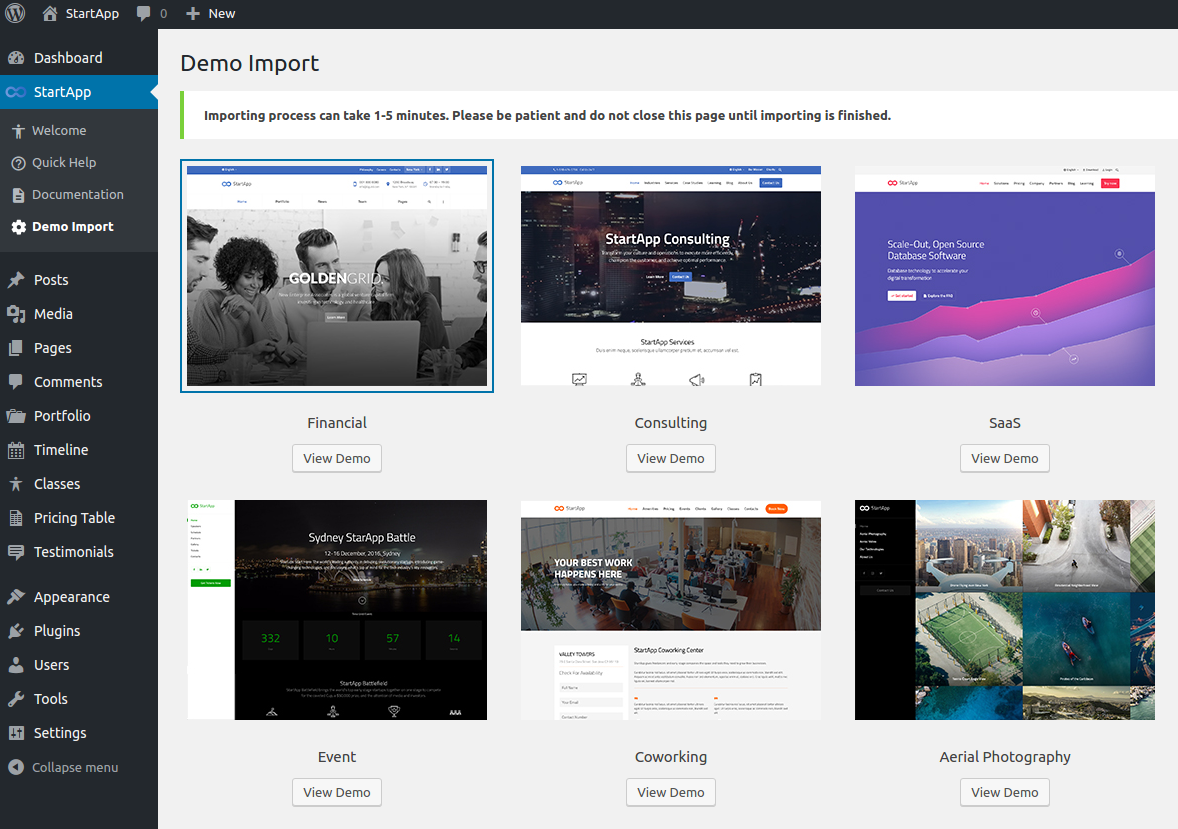1178x829 pixels.
Task: Open Appearance in the sidebar
Action: coord(79,597)
